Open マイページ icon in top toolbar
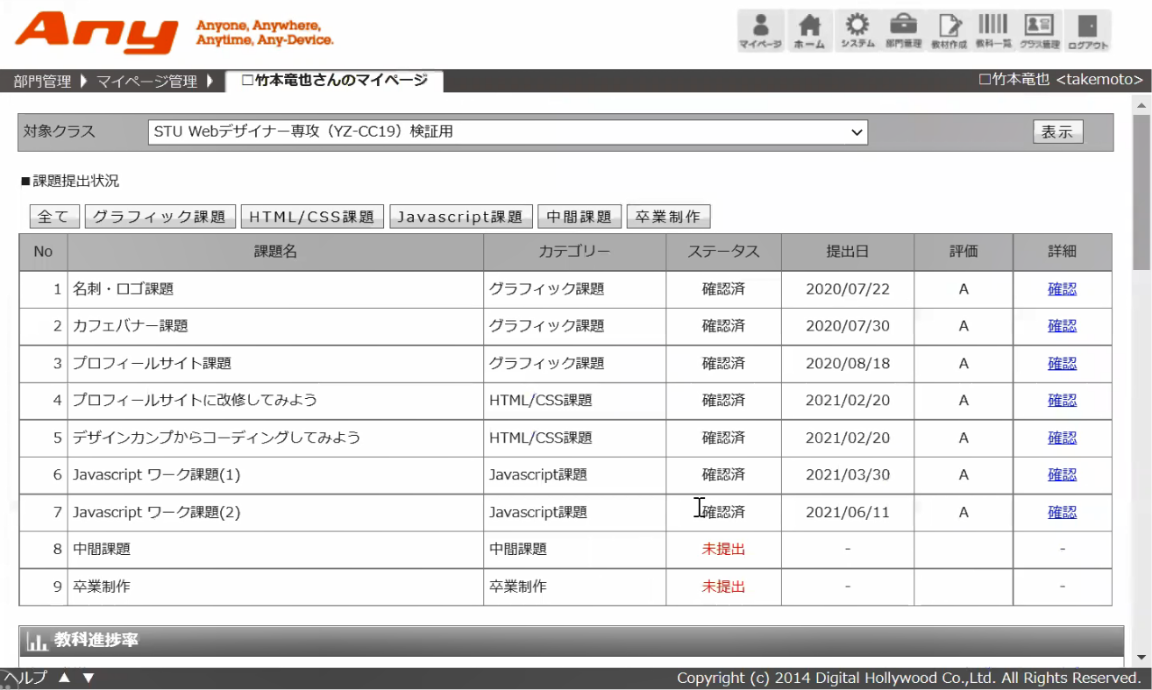 click(x=760, y=30)
